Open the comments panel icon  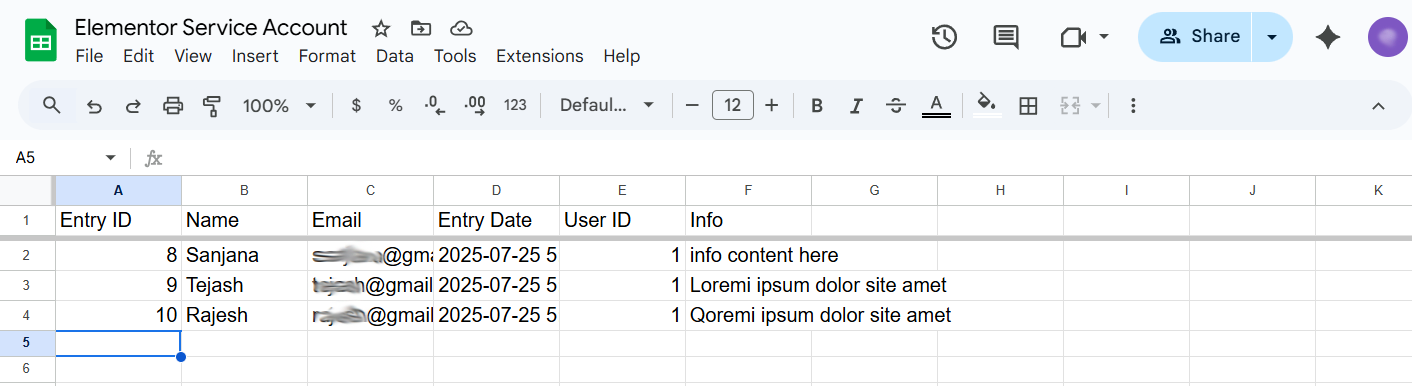click(x=1005, y=37)
